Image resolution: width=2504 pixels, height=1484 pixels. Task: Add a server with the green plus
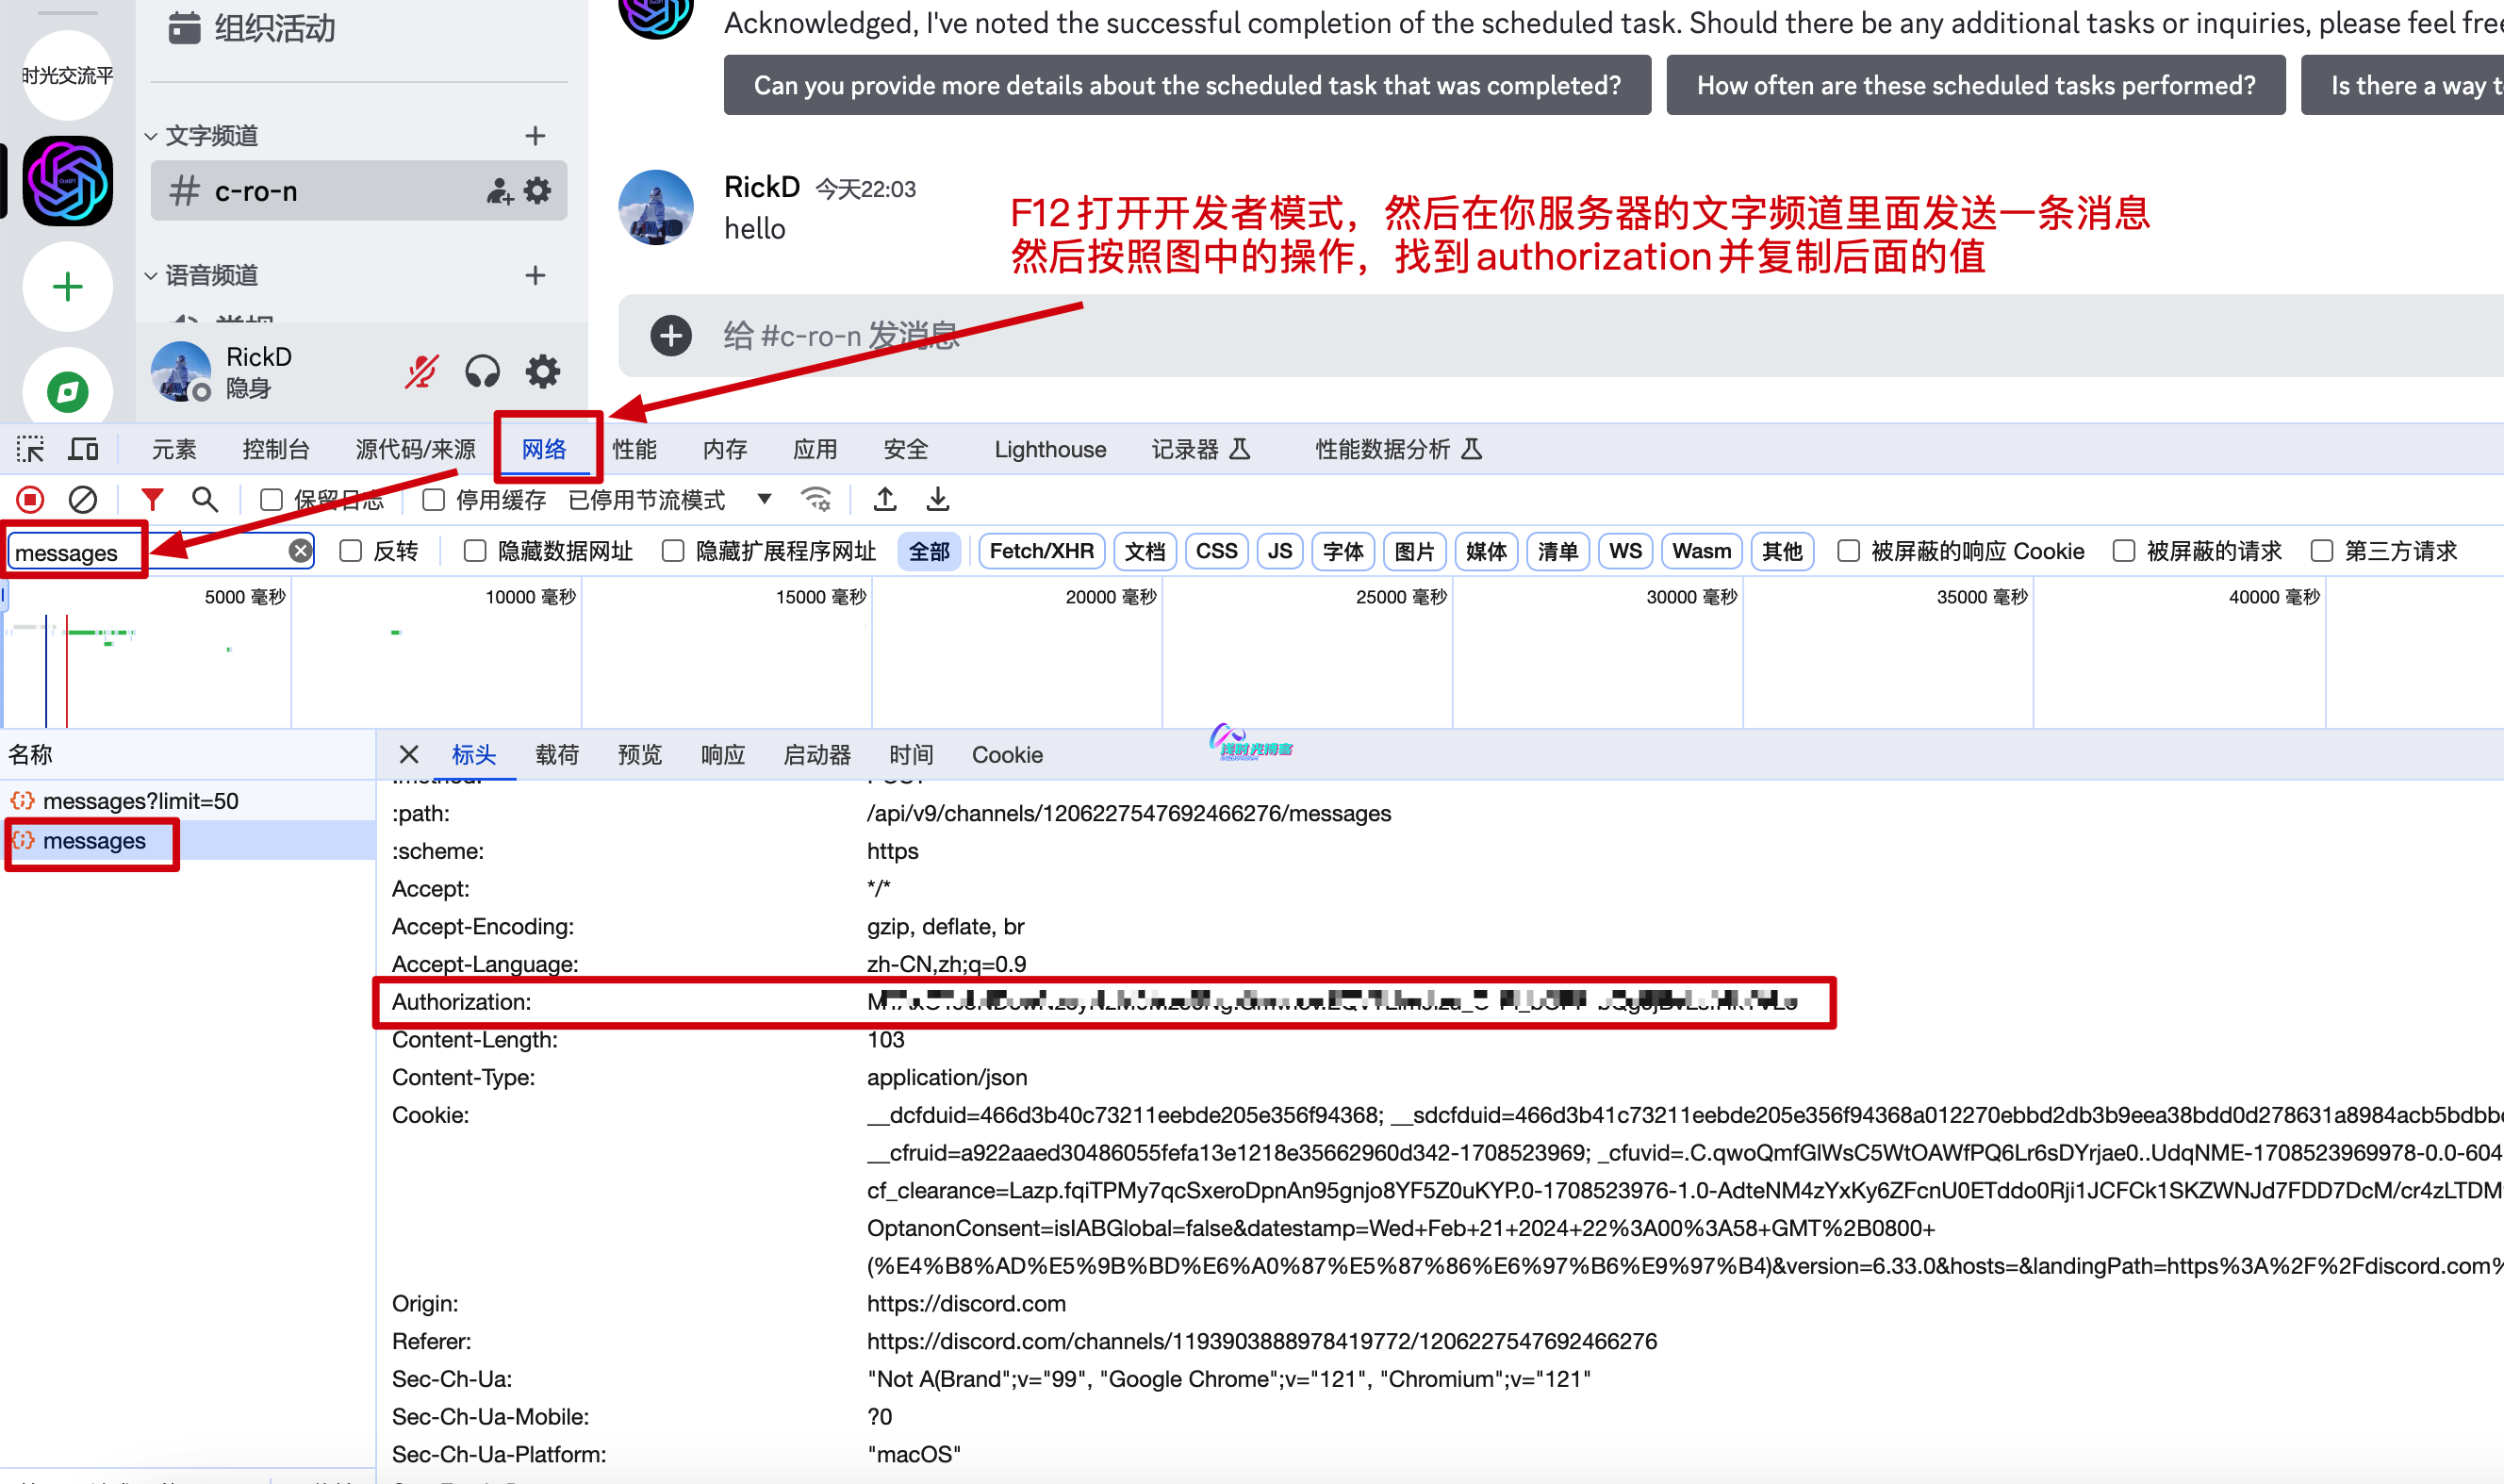pyautogui.click(x=68, y=287)
